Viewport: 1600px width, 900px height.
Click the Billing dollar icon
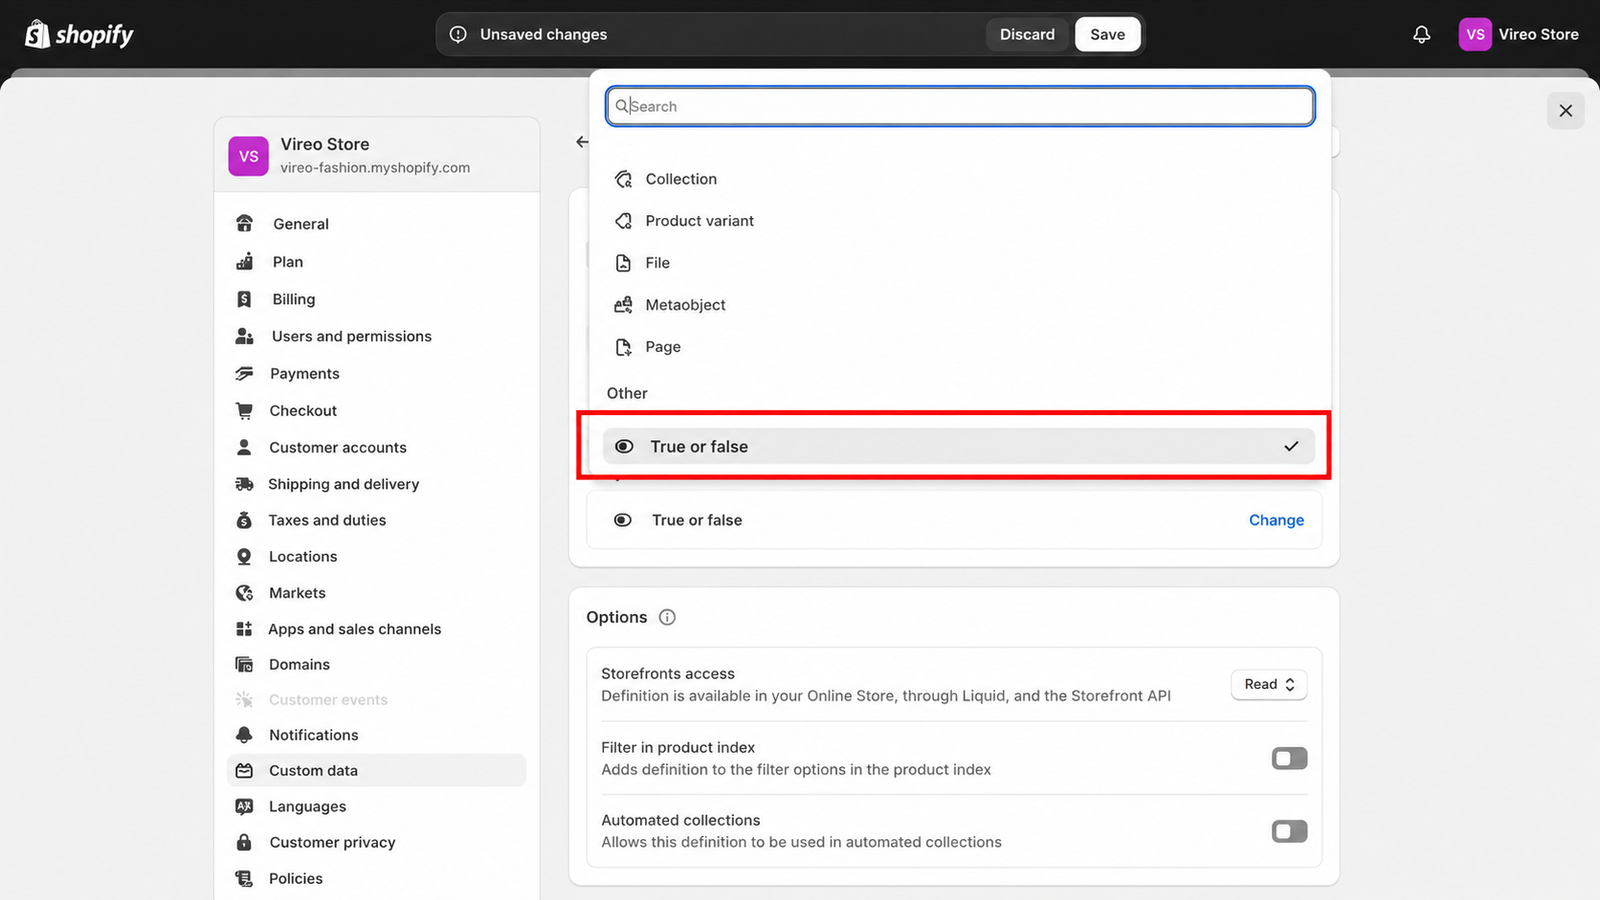coord(244,299)
